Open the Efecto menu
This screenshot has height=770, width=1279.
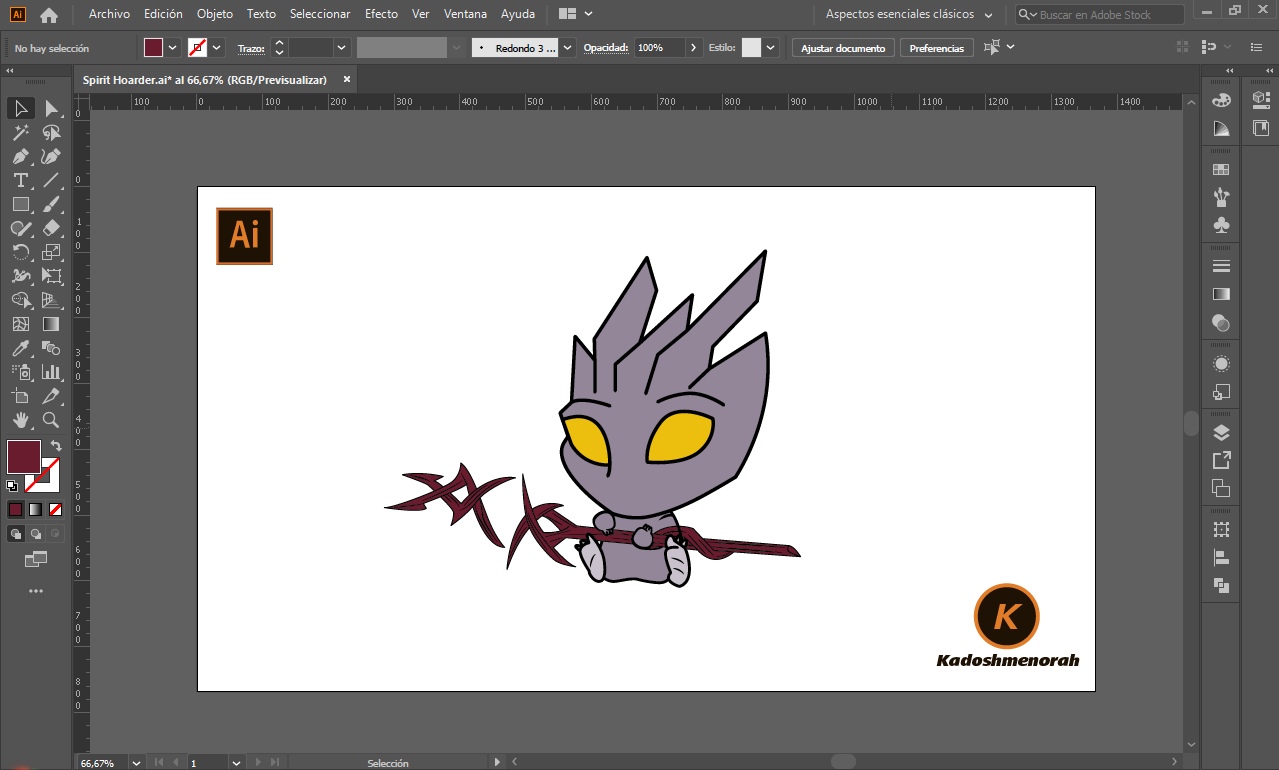(x=381, y=14)
